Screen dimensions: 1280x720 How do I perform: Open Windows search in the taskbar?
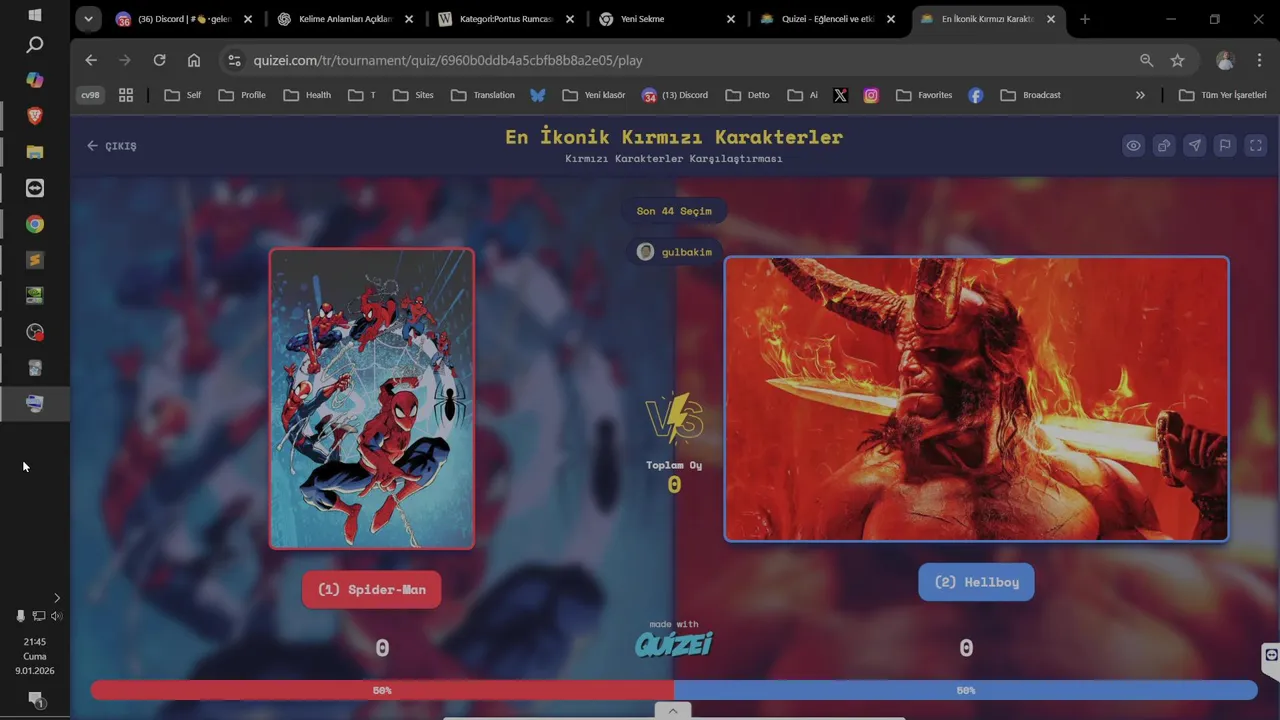click(x=35, y=45)
